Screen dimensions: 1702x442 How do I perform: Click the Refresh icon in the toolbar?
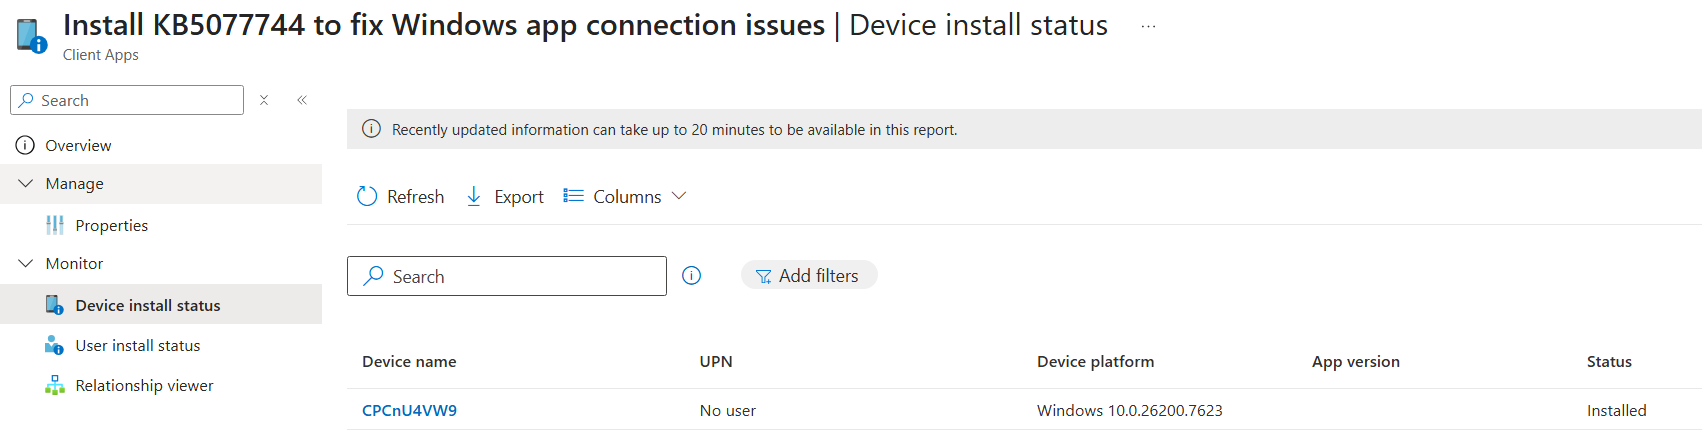(x=367, y=197)
